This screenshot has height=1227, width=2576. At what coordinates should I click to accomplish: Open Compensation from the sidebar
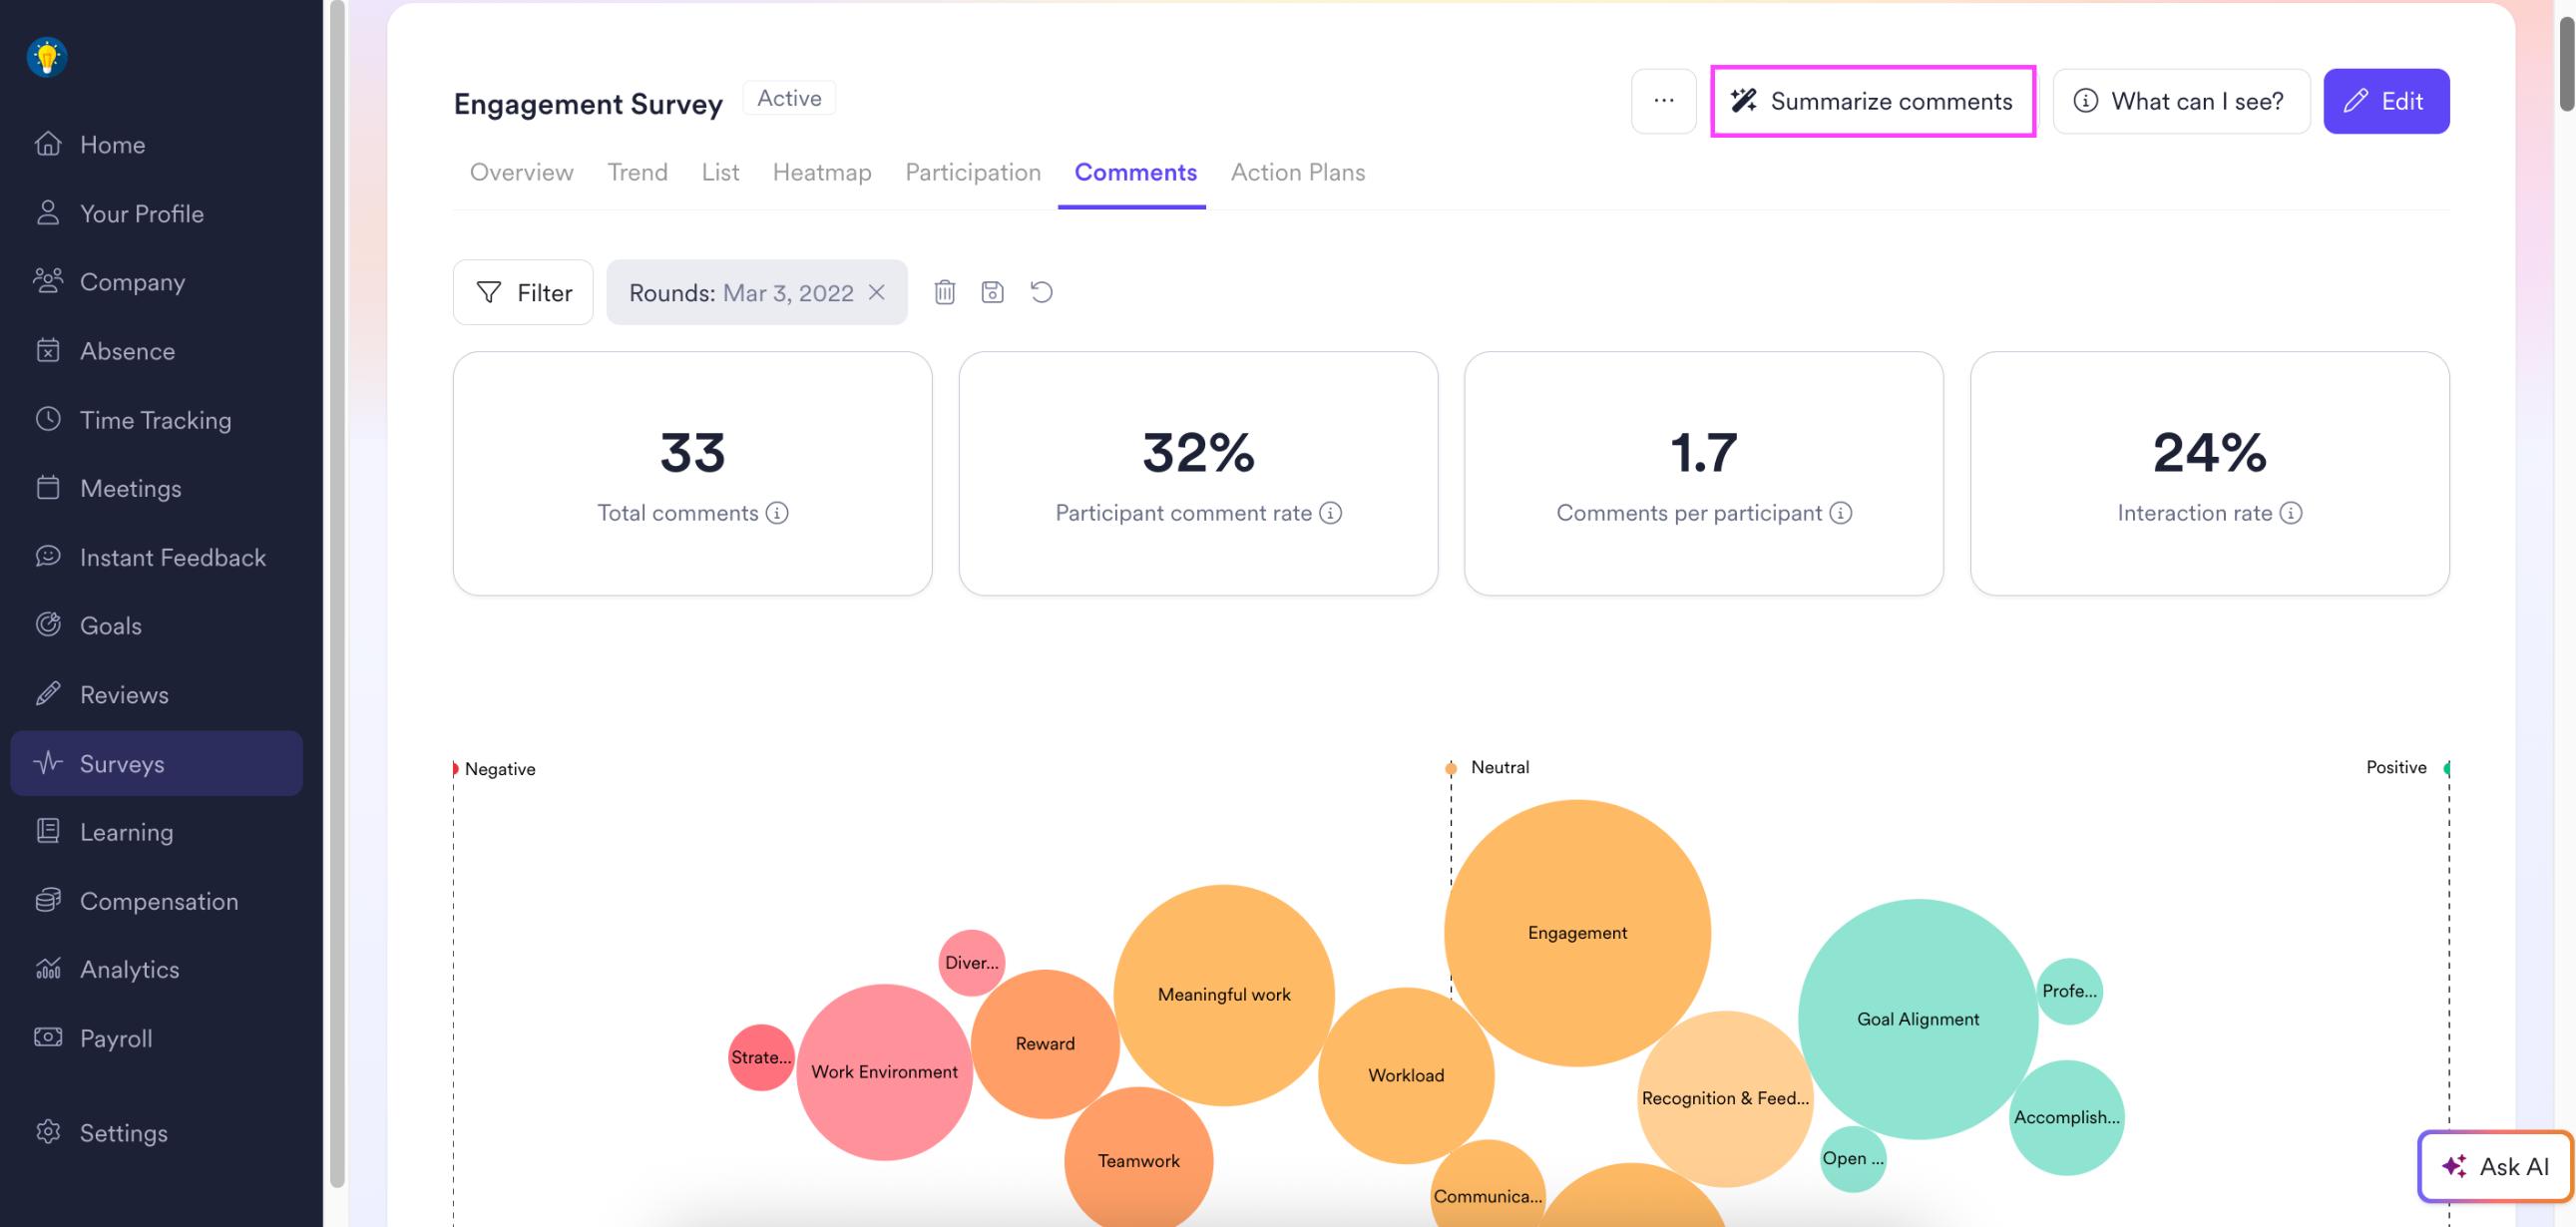[x=159, y=900]
